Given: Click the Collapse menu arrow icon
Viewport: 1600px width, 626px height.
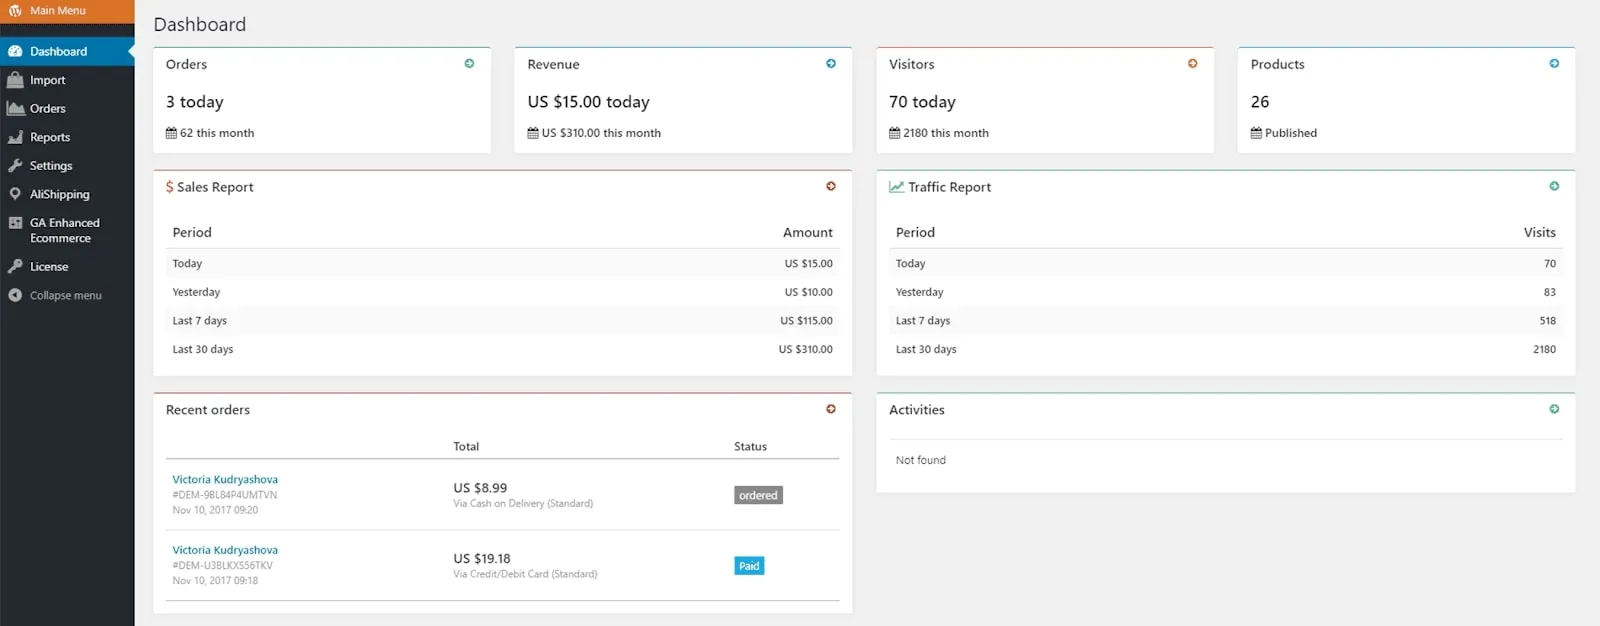Looking at the screenshot, I should [x=15, y=295].
